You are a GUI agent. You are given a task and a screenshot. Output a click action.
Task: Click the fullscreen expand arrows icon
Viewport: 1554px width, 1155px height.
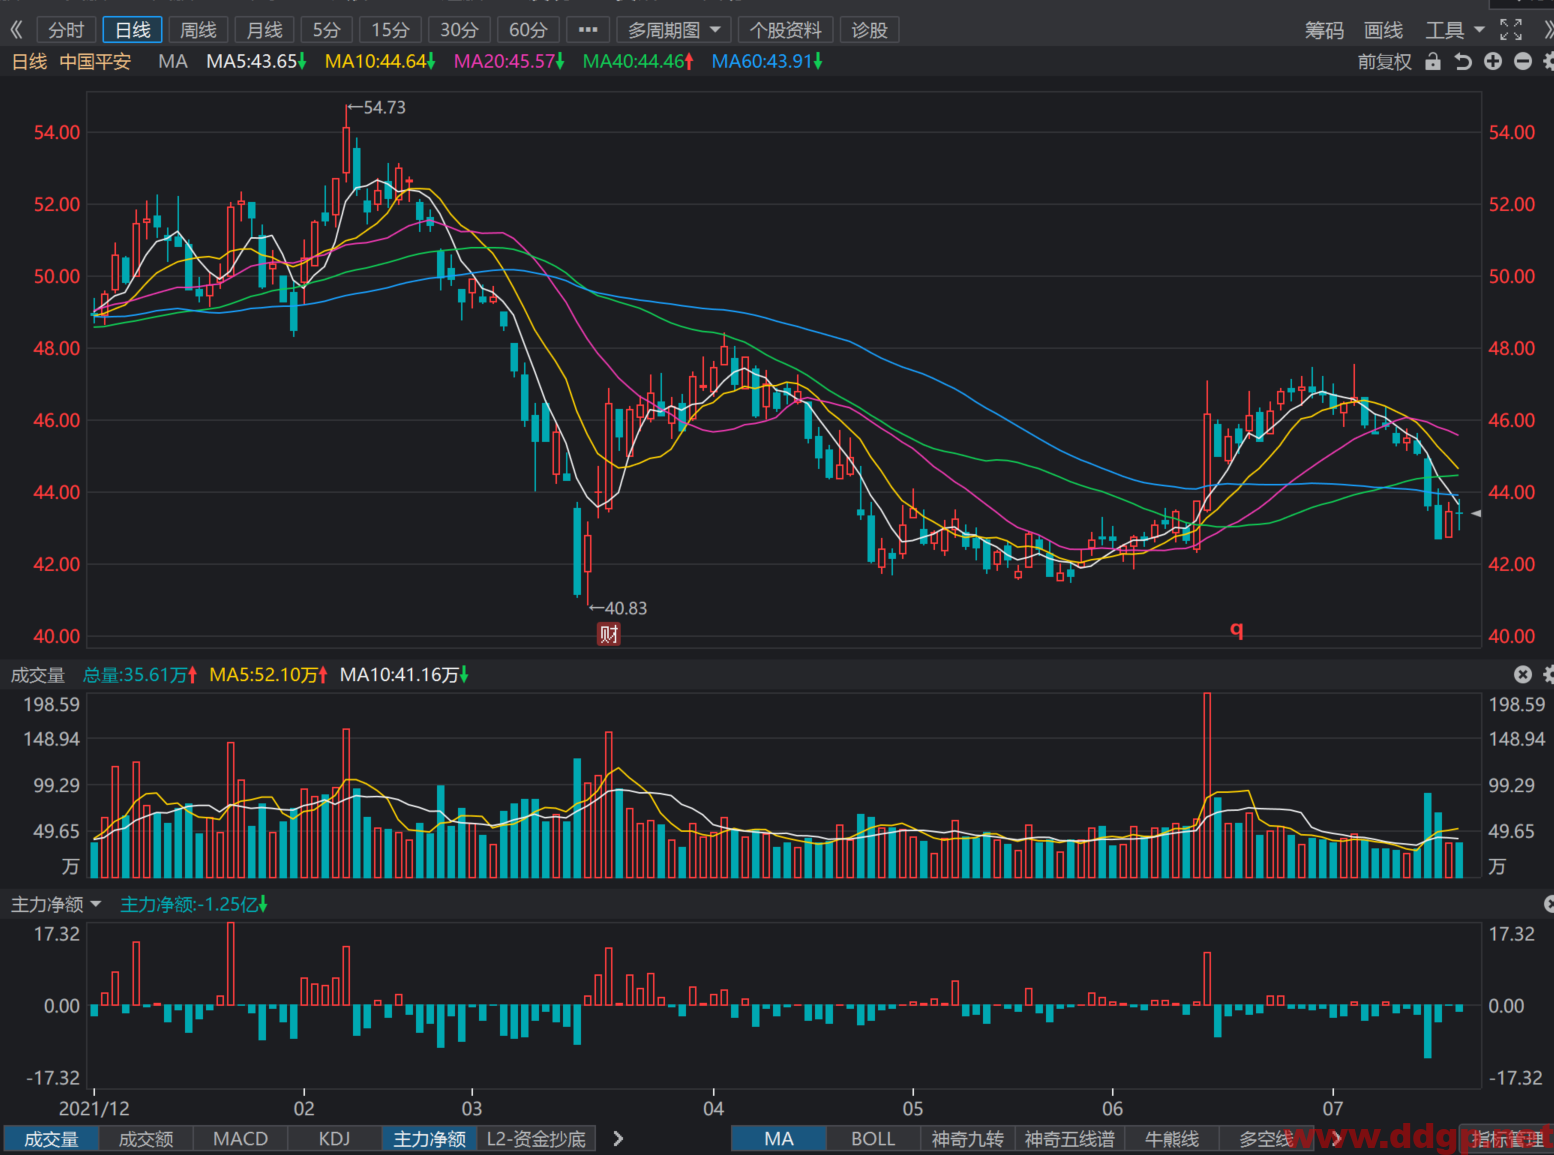pos(1511,30)
